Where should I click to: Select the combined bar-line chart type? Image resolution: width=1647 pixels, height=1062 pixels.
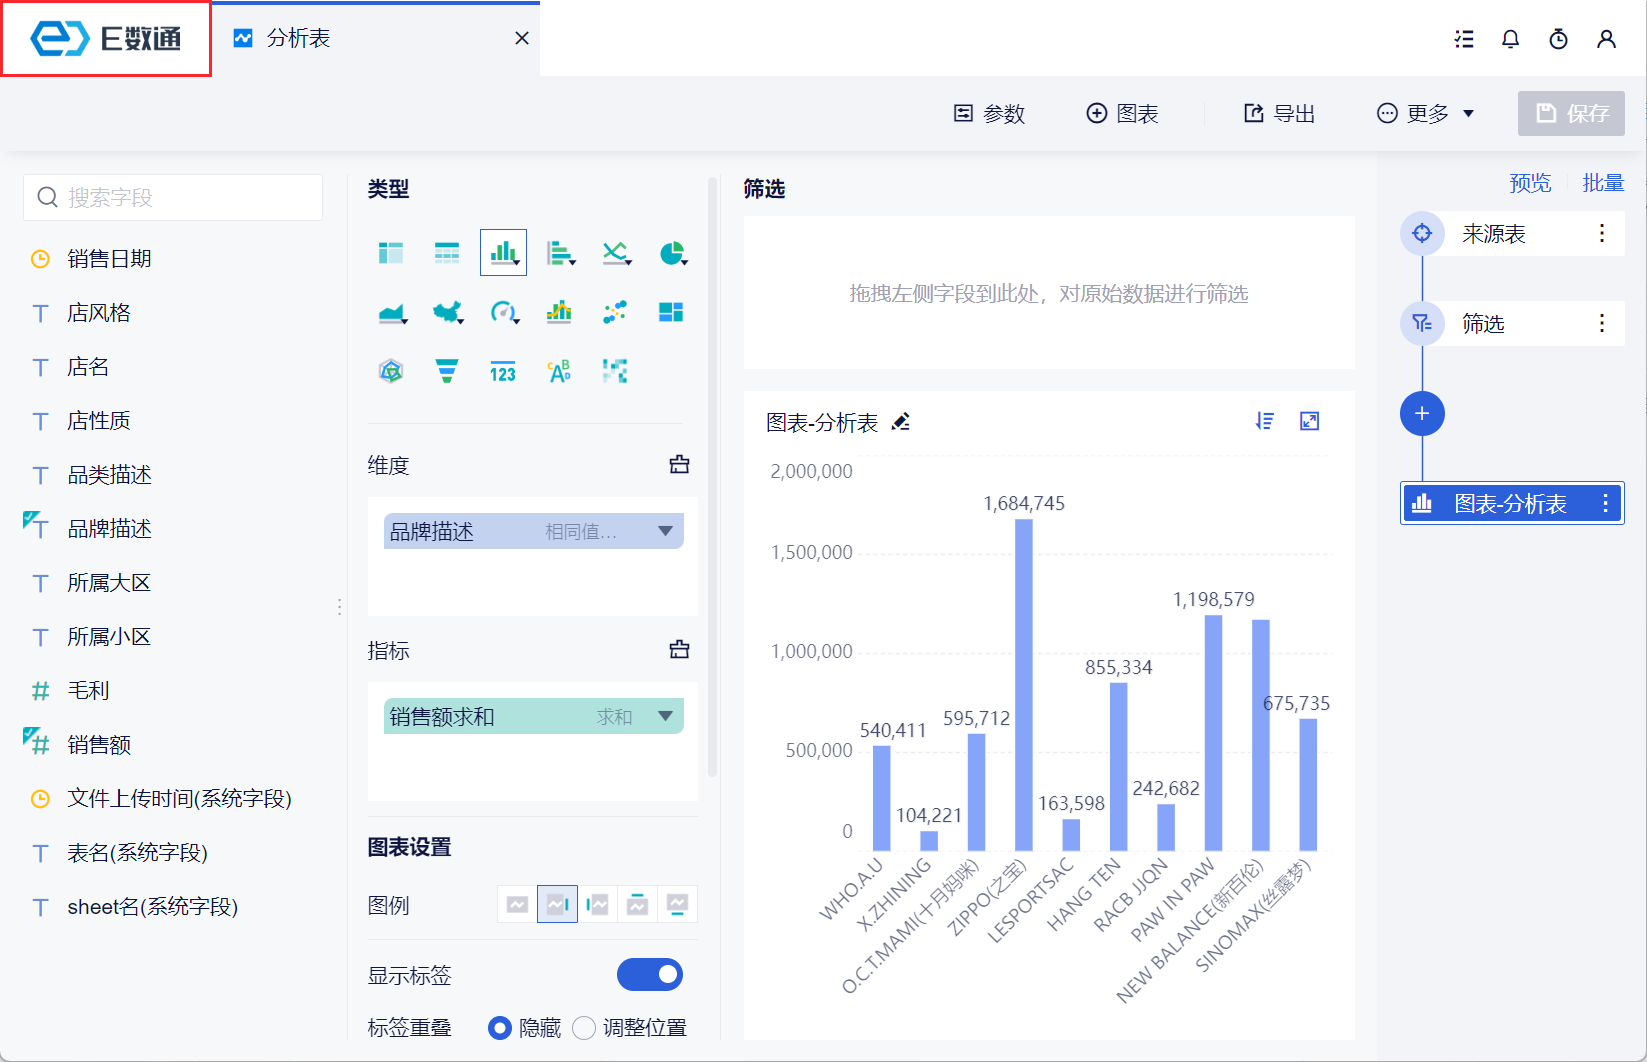point(559,313)
